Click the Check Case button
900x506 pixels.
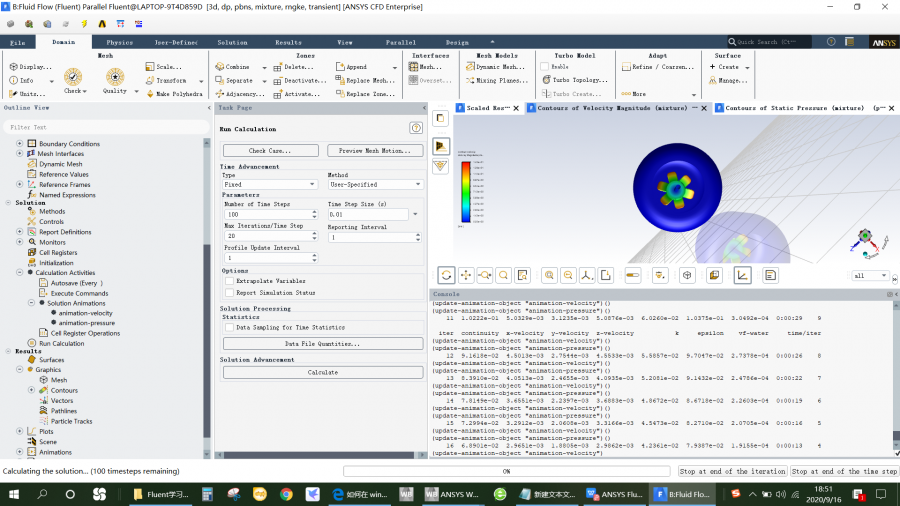pyautogui.click(x=270, y=151)
